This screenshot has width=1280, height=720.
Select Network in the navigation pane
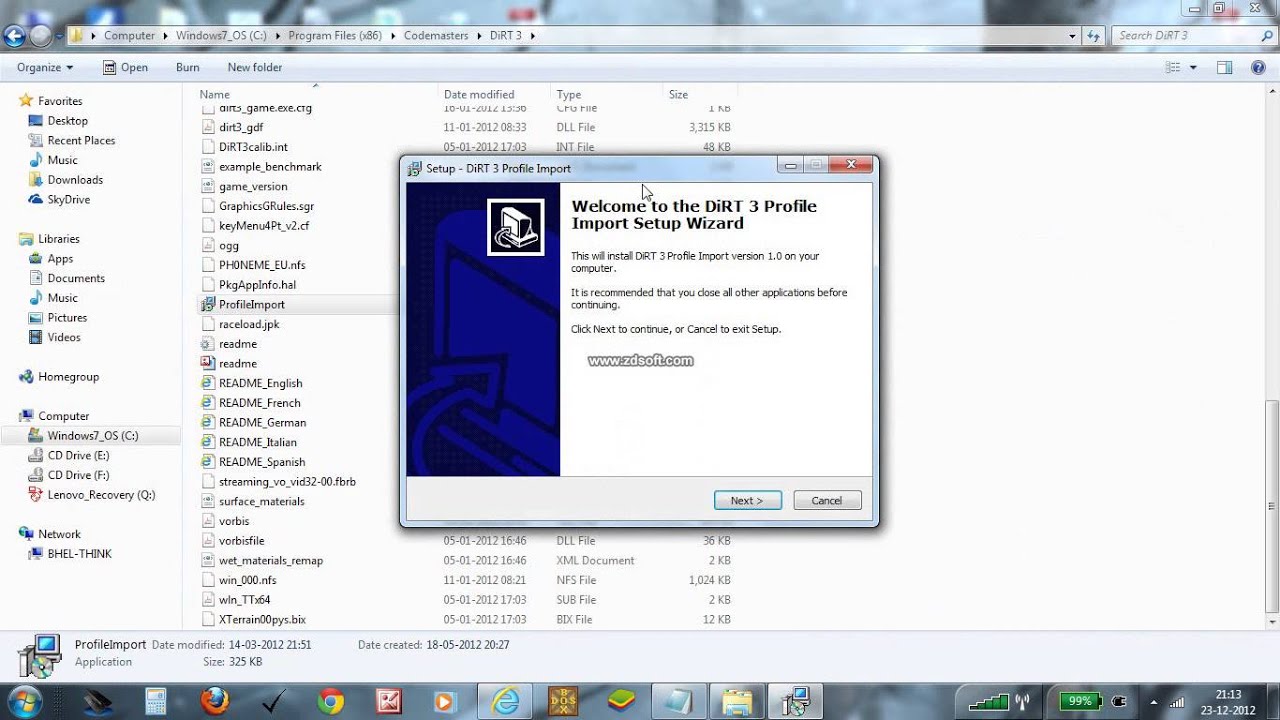tap(59, 534)
